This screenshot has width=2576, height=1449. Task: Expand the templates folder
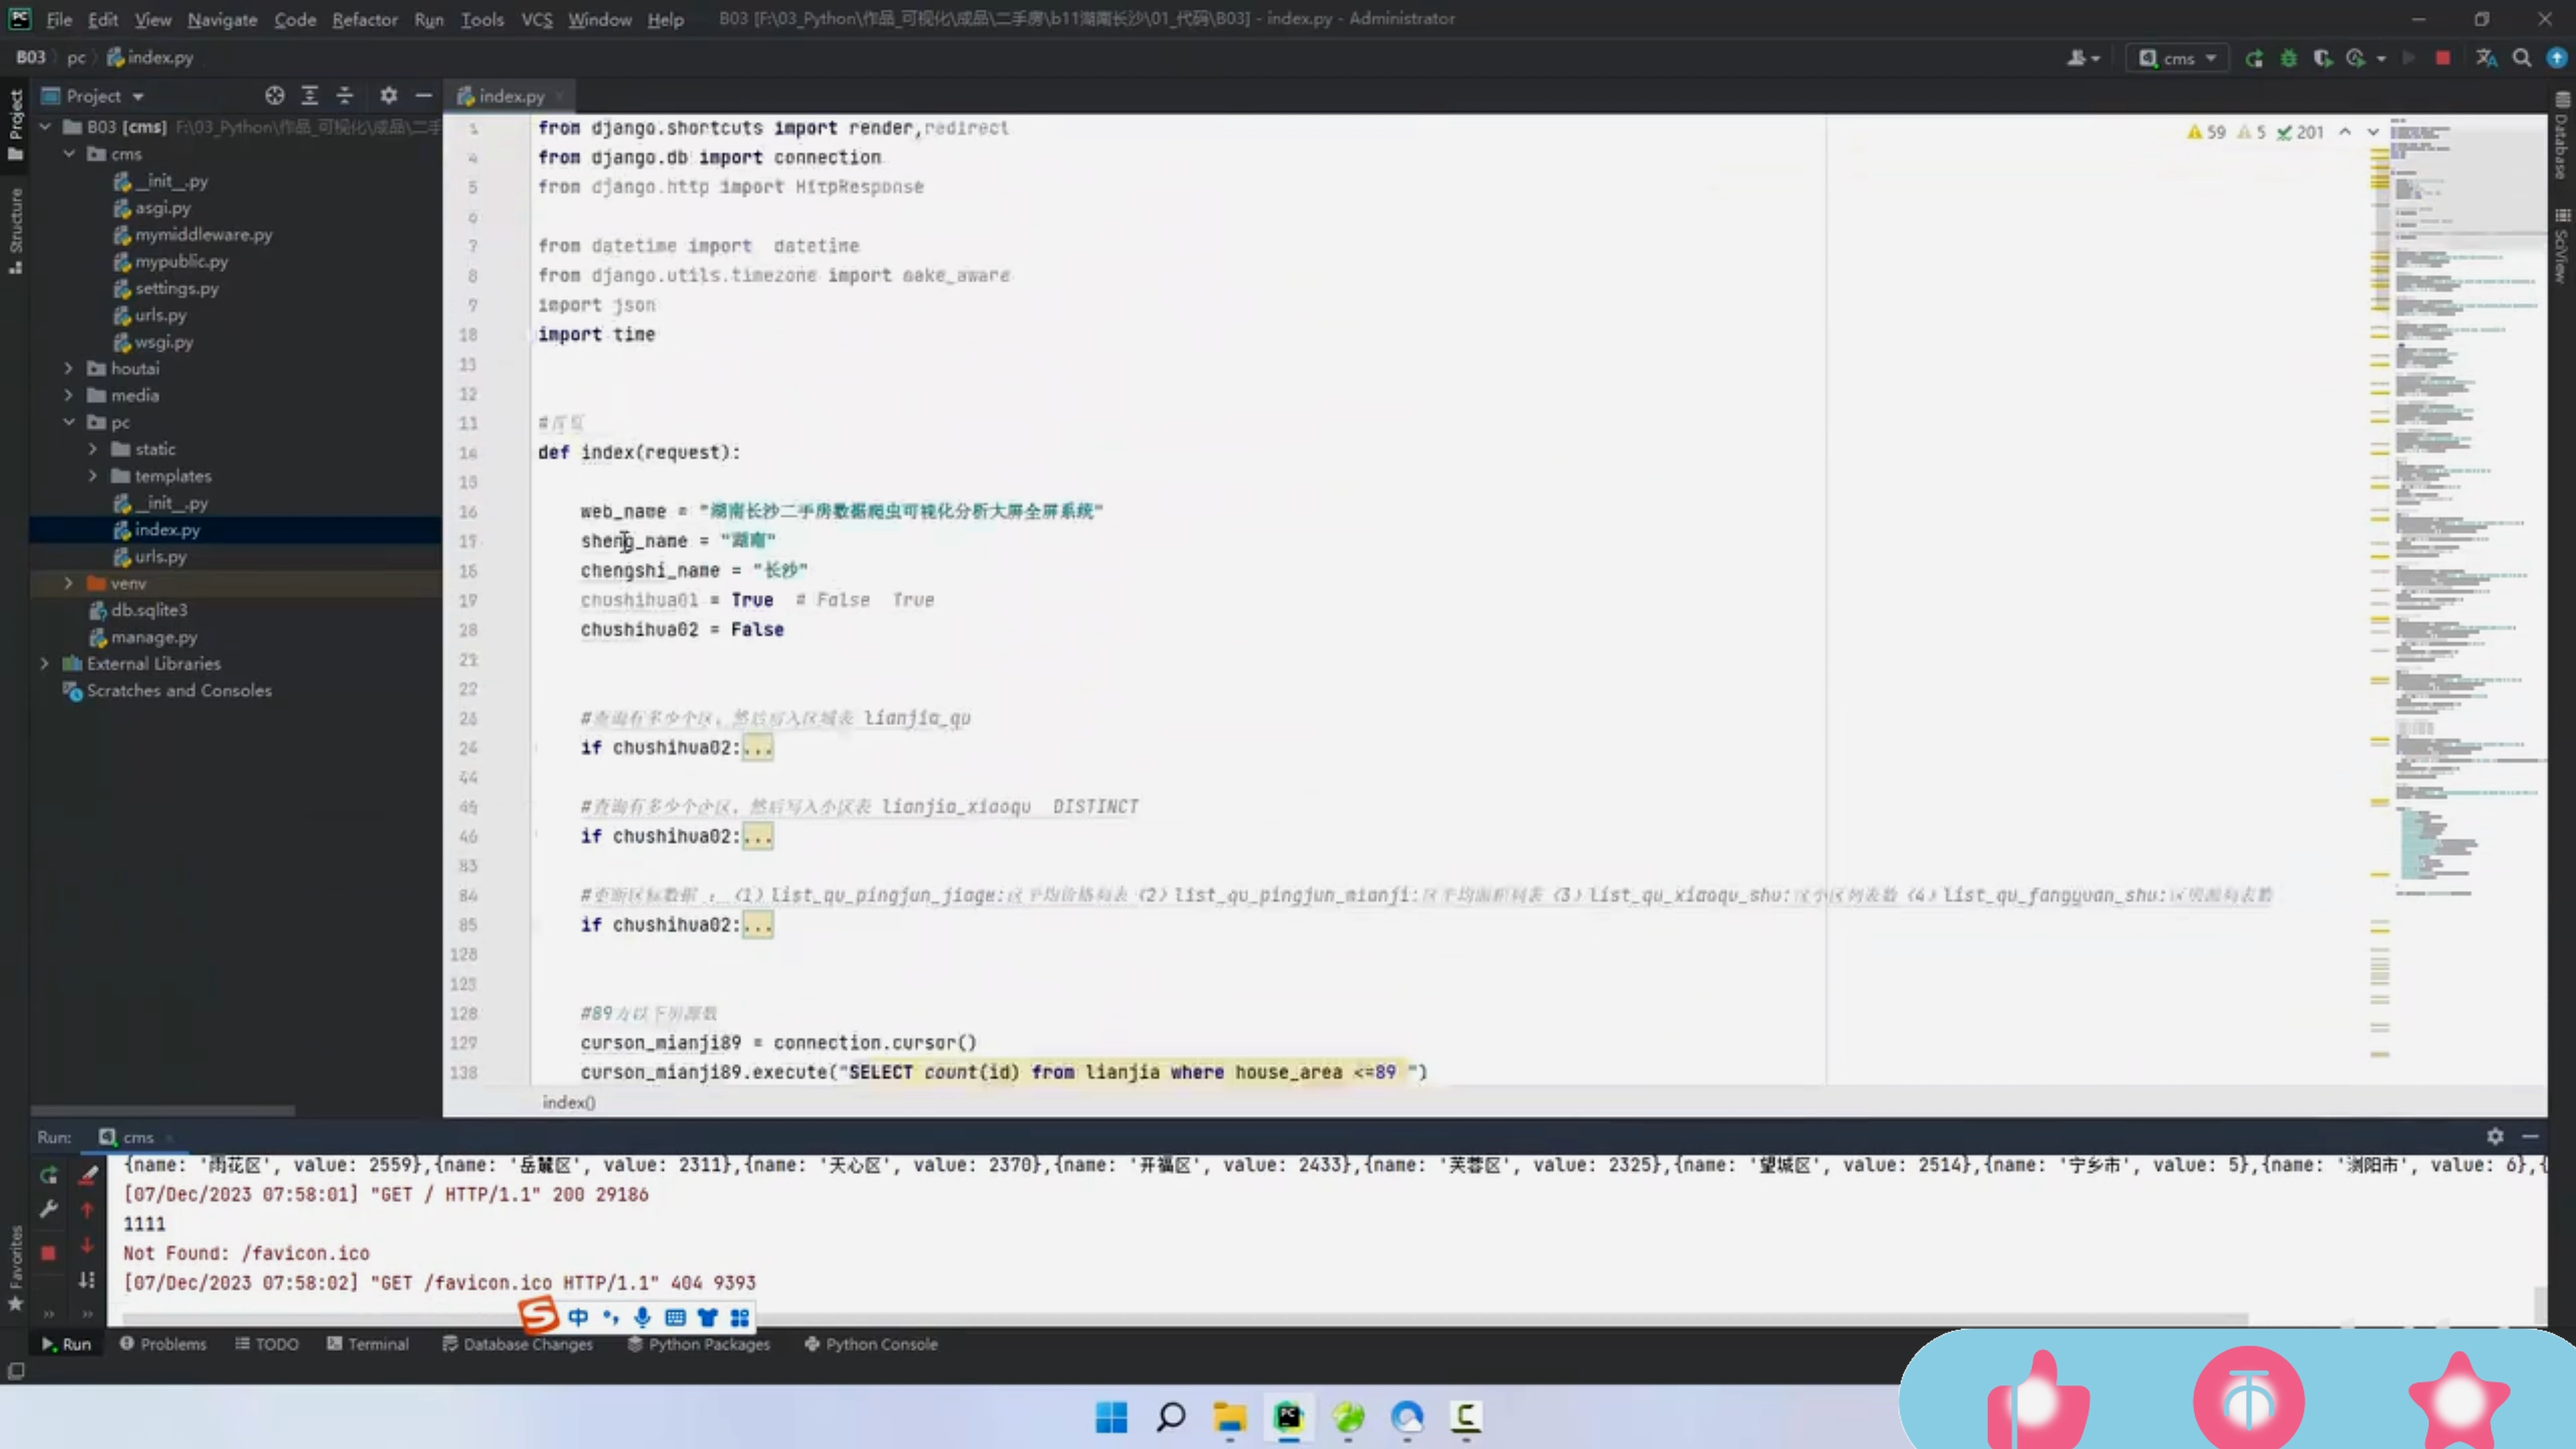point(93,476)
